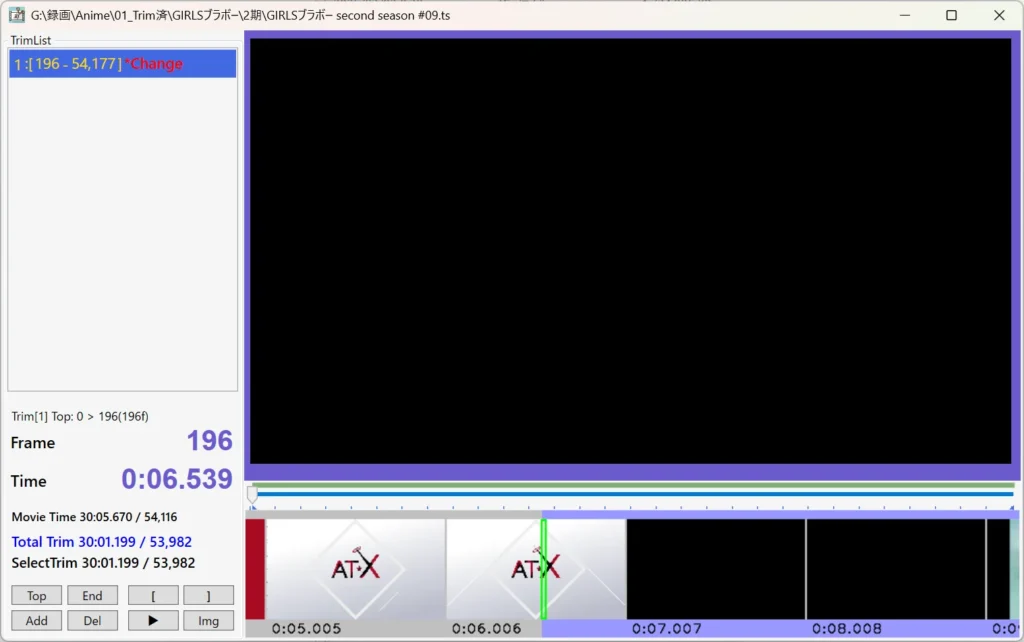Maximize the trim editor window
Screen dimensions: 1024x642
951,15
